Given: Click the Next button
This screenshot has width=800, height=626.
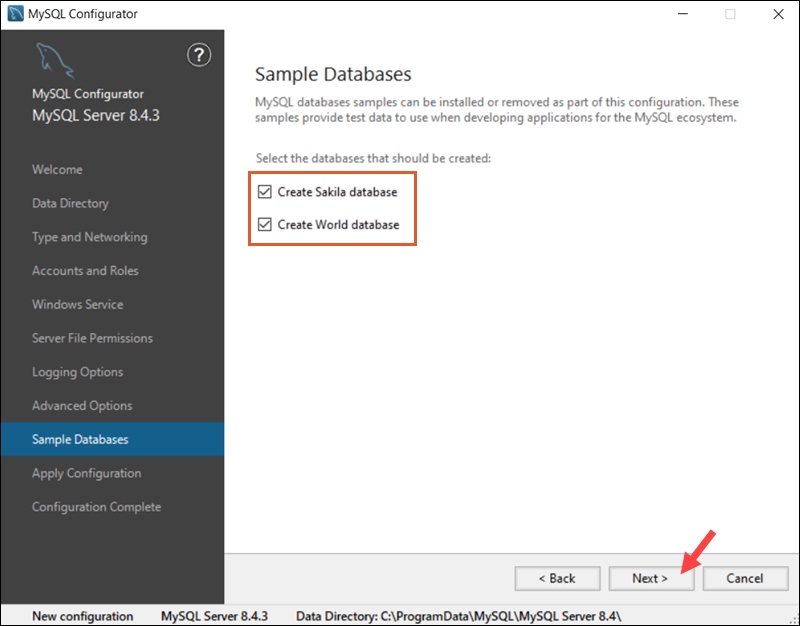Looking at the screenshot, I should point(651,578).
